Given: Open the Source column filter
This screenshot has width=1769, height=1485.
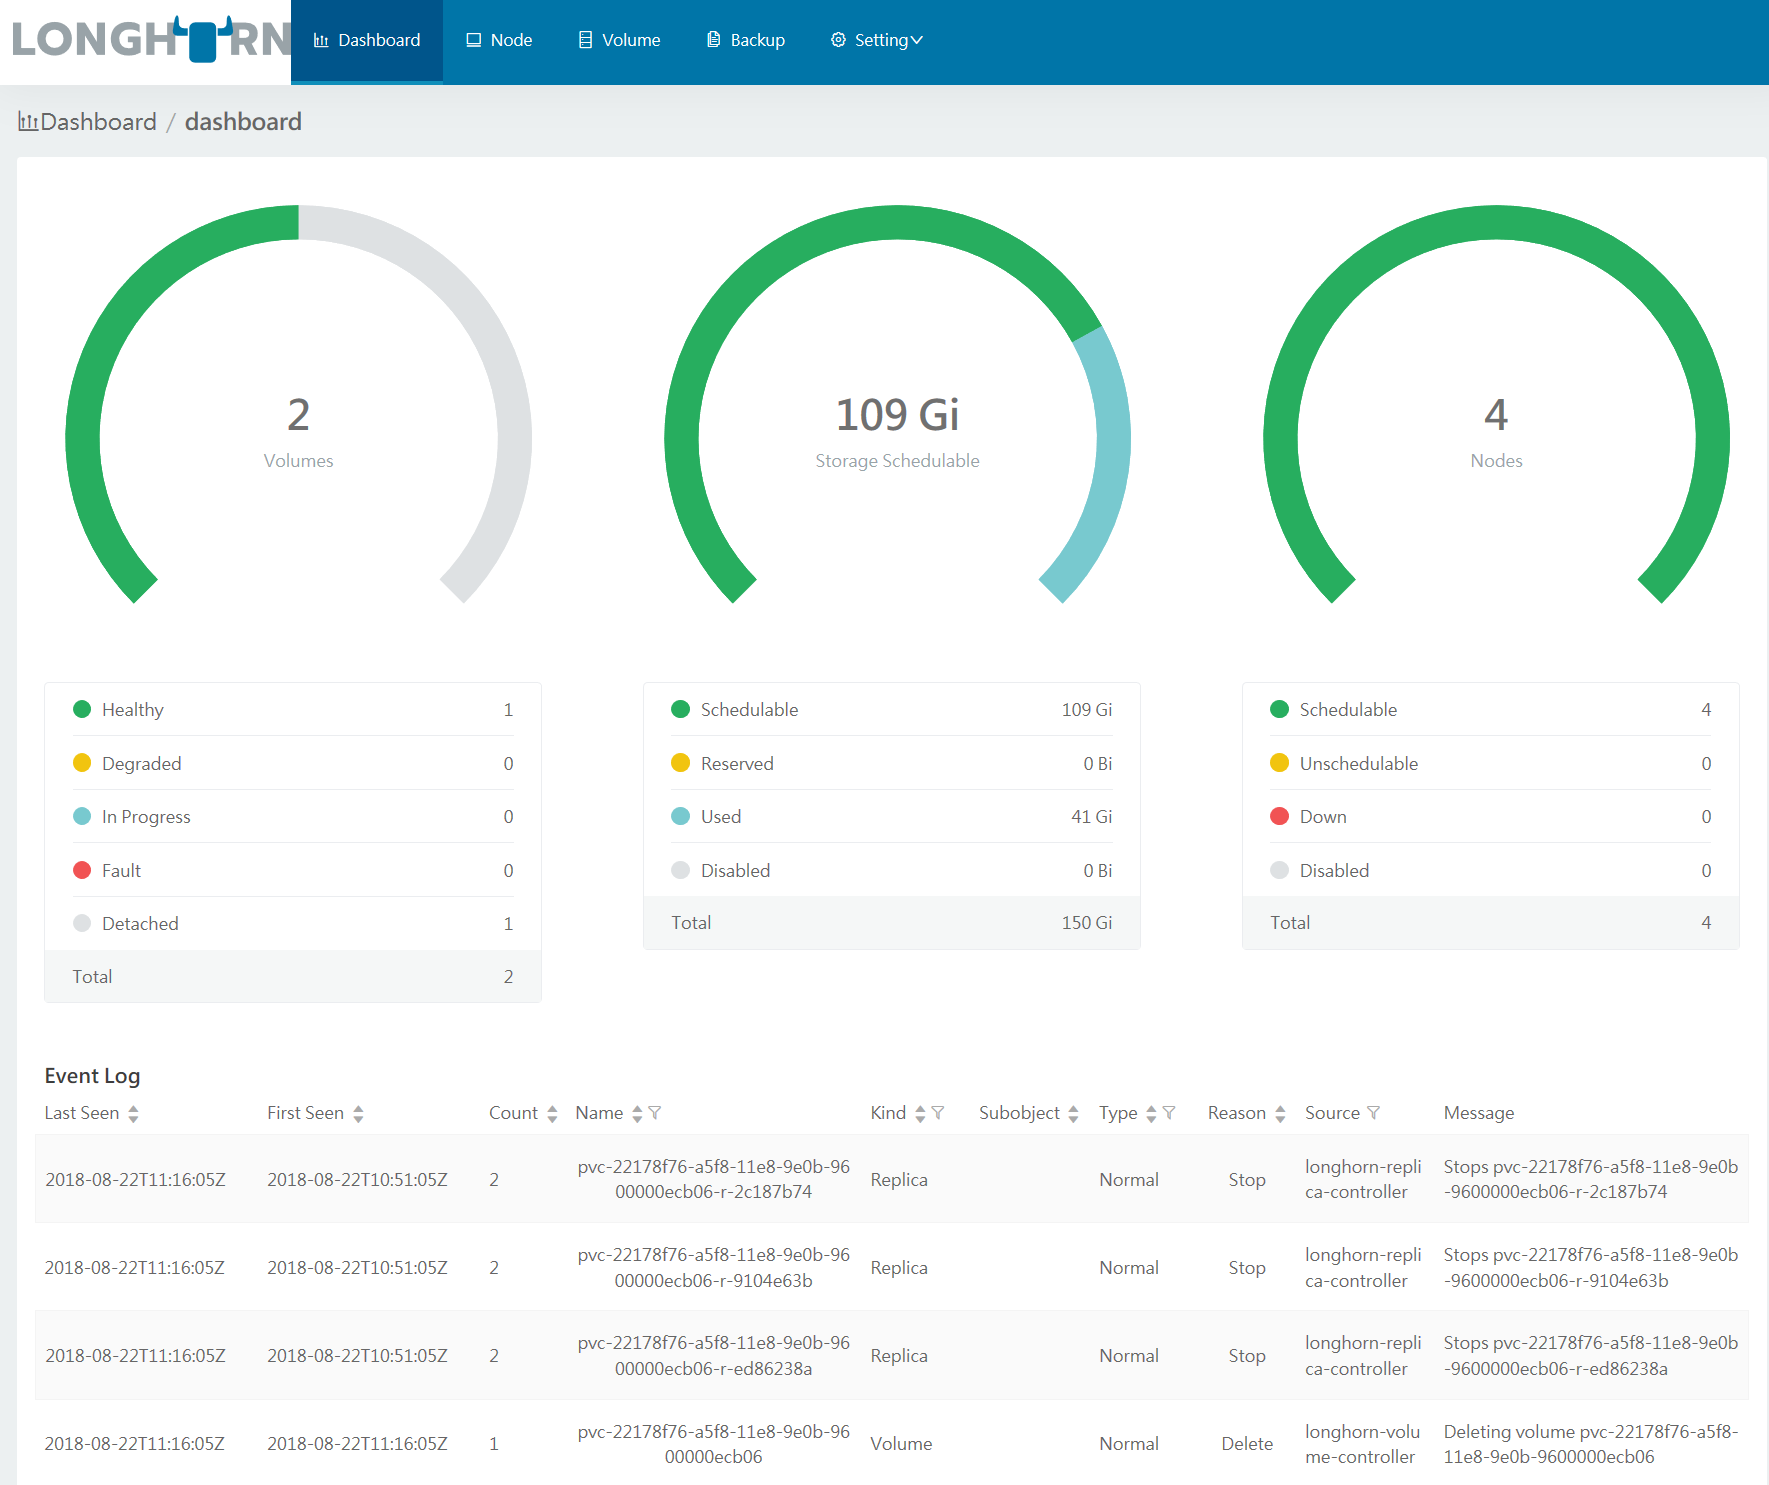Looking at the screenshot, I should point(1375,1113).
